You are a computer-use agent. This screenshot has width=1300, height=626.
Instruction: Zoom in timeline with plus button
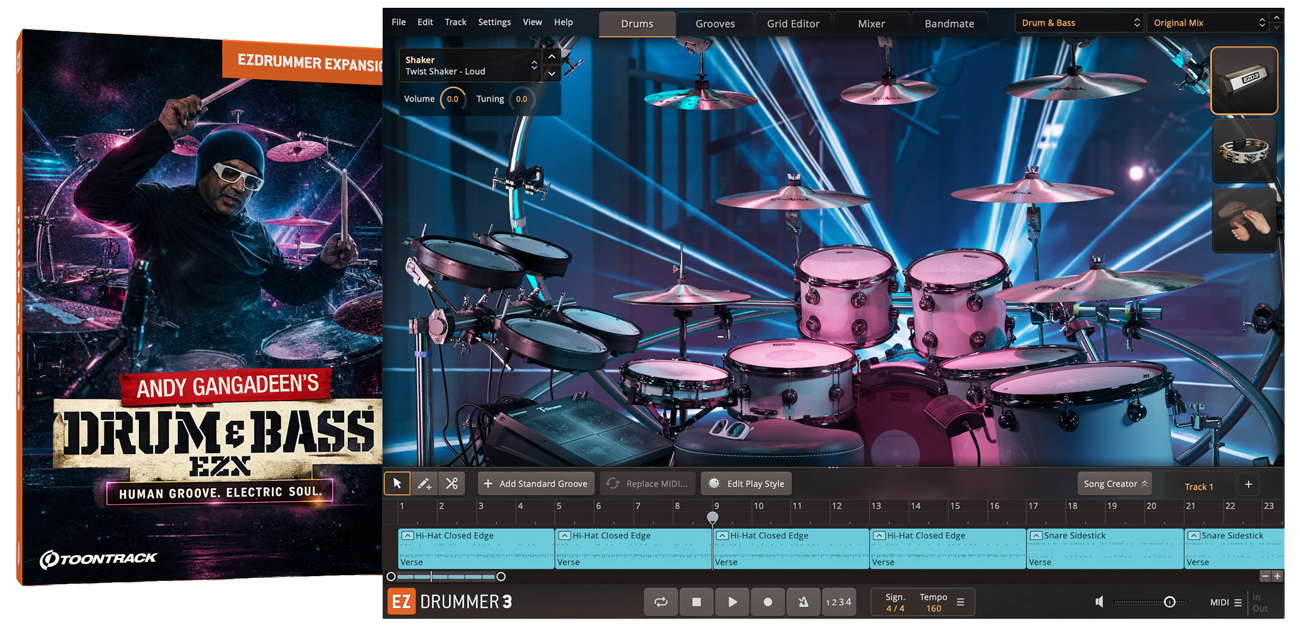pos(1277,577)
